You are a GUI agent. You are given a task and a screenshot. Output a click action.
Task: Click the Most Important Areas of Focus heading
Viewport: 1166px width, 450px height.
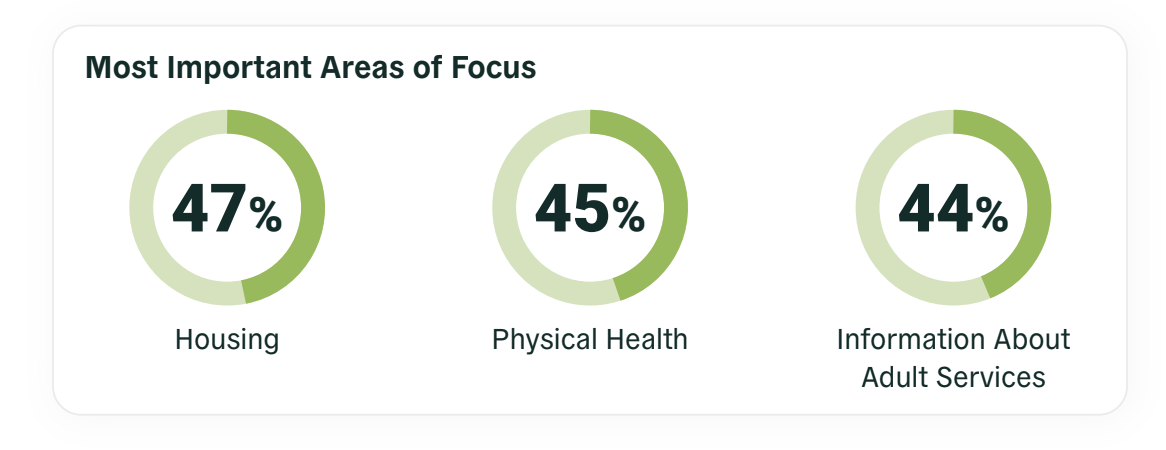(x=310, y=68)
